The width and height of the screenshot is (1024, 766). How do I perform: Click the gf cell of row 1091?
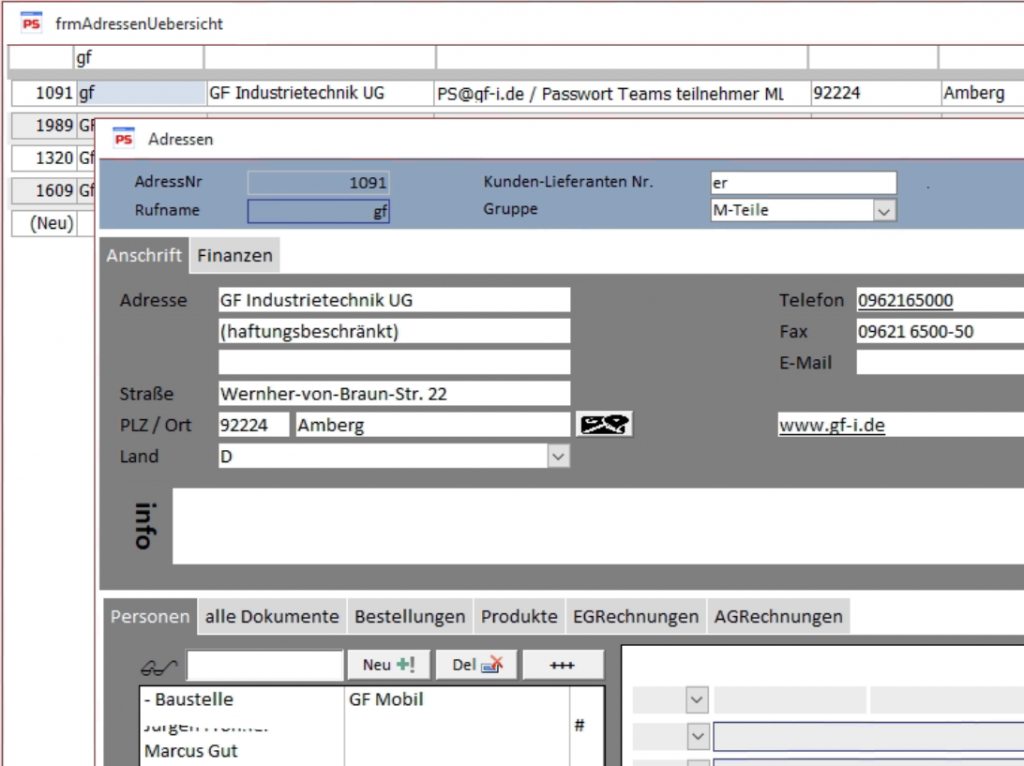[141, 93]
